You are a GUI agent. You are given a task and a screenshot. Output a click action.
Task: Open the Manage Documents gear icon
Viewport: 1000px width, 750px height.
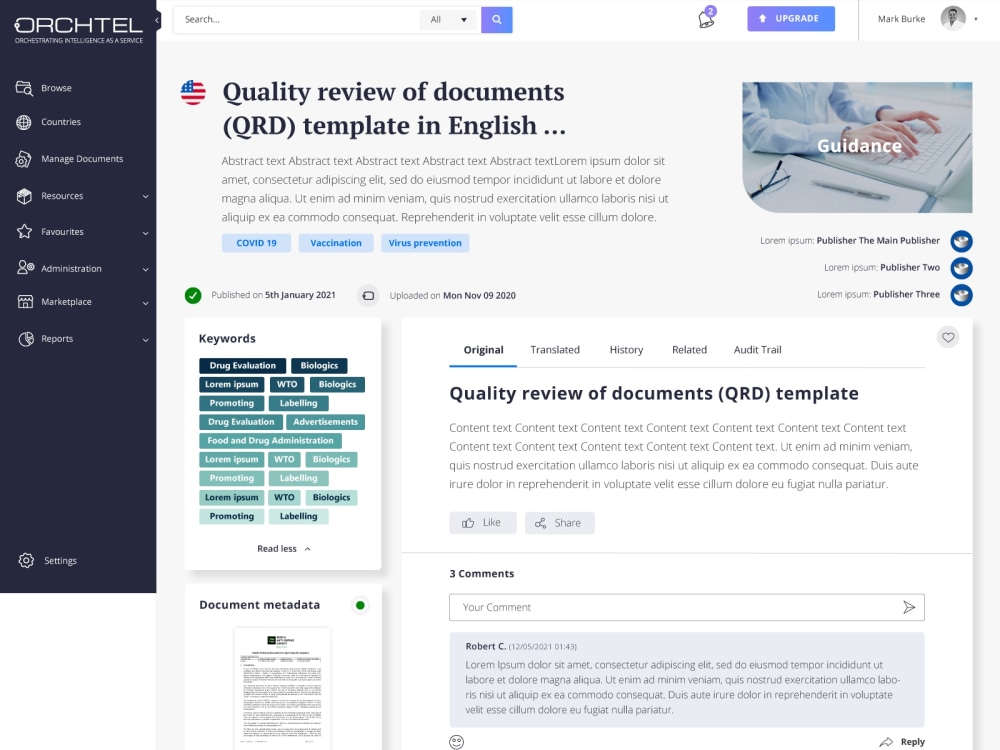pos(24,159)
